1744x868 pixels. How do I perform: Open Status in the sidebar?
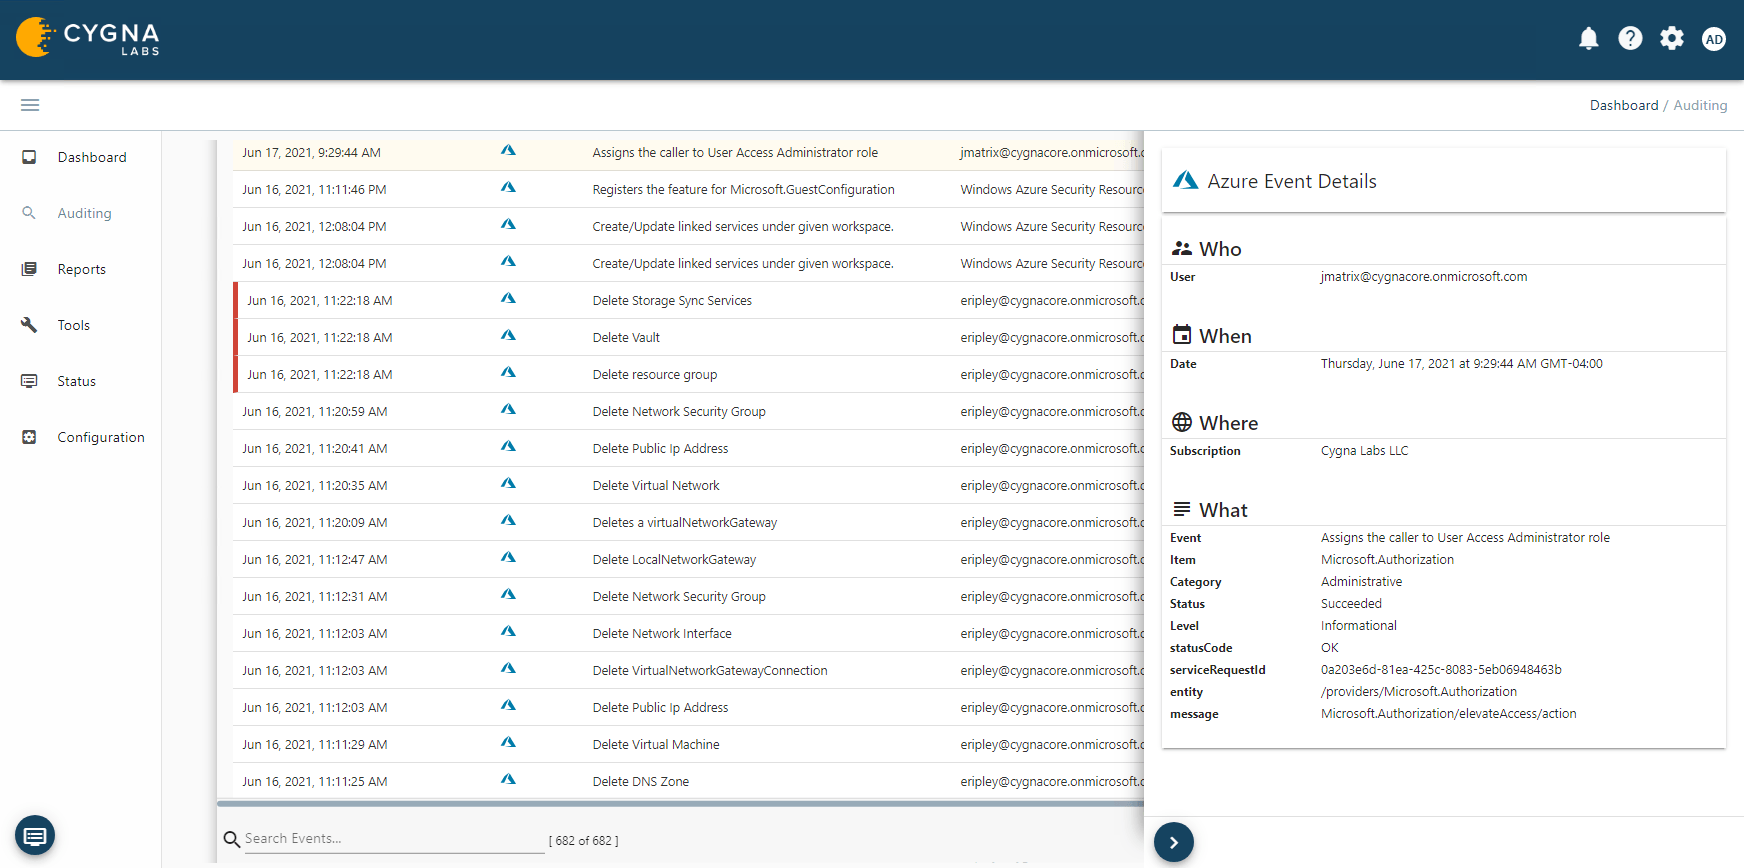76,381
